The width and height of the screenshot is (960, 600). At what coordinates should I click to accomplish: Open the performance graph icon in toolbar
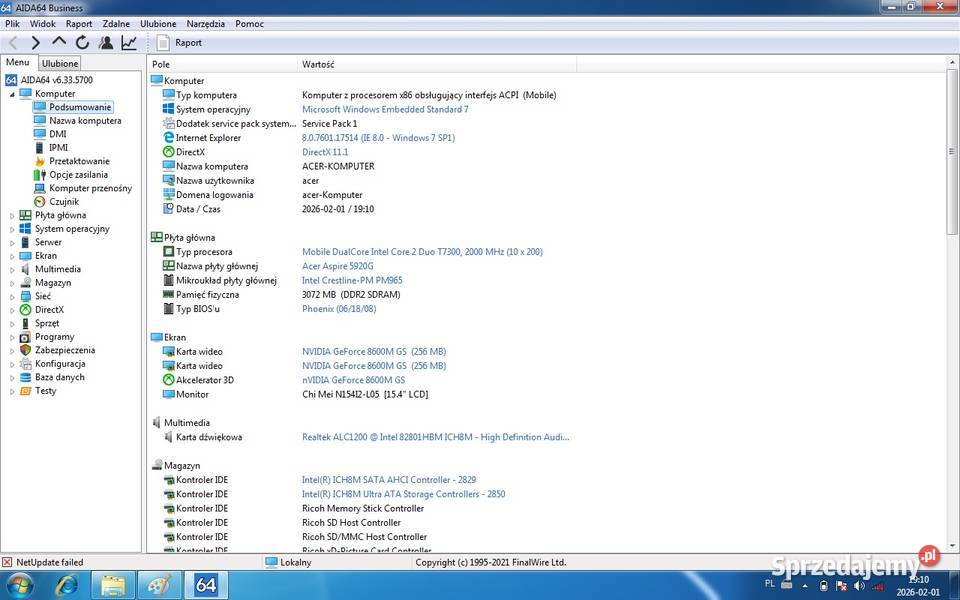[x=129, y=42]
